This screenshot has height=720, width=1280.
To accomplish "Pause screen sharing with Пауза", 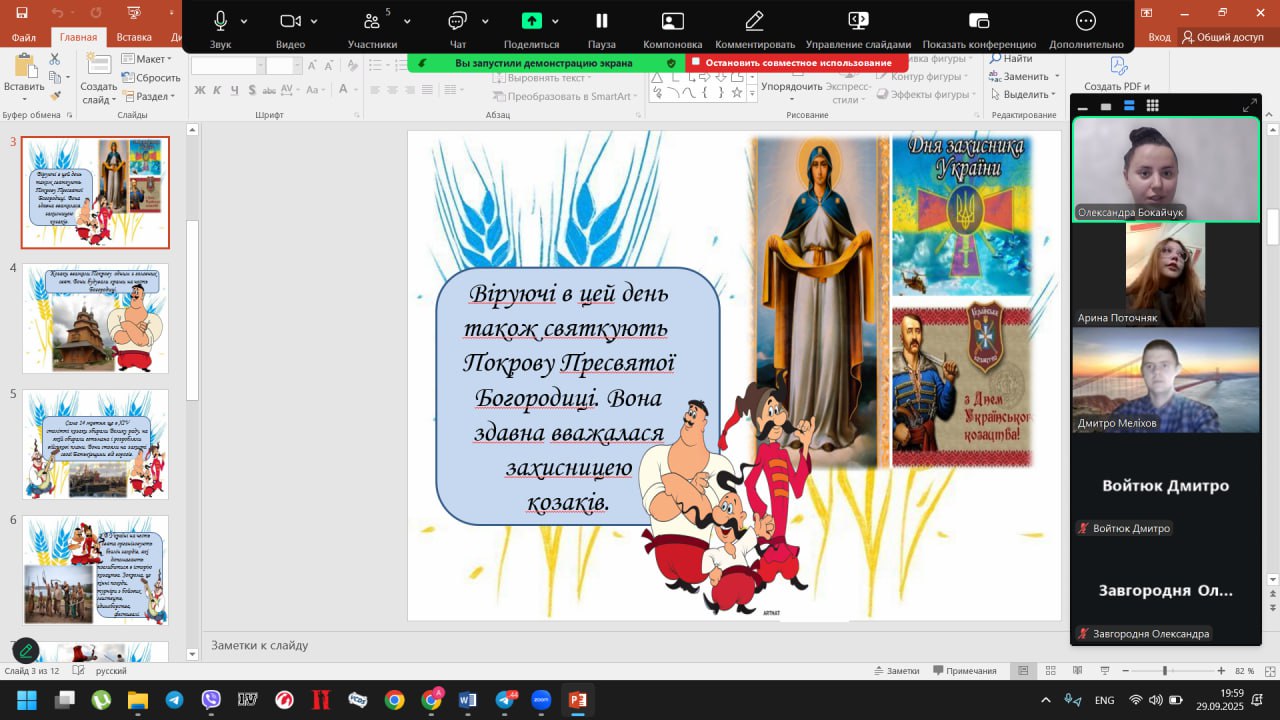I will tap(601, 22).
